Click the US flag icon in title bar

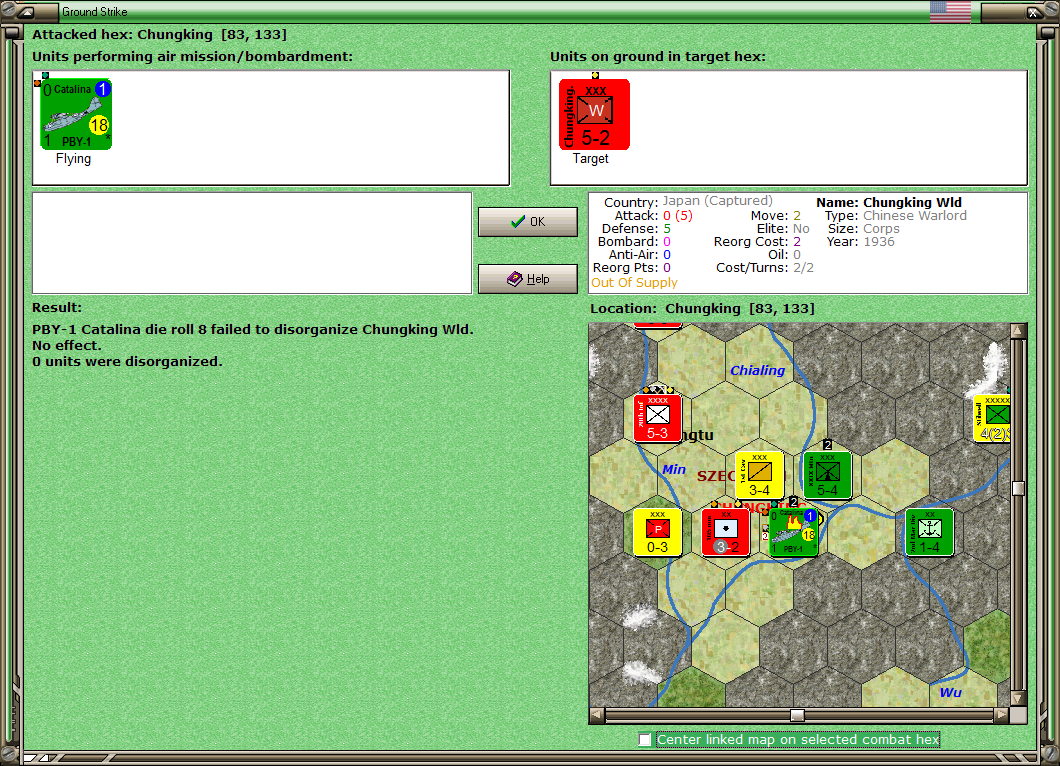point(950,11)
